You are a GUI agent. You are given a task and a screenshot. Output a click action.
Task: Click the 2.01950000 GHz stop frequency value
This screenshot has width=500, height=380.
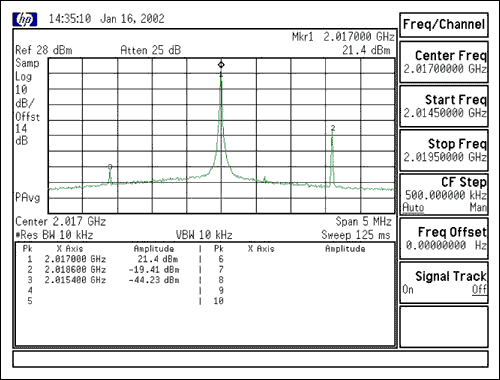[445, 157]
